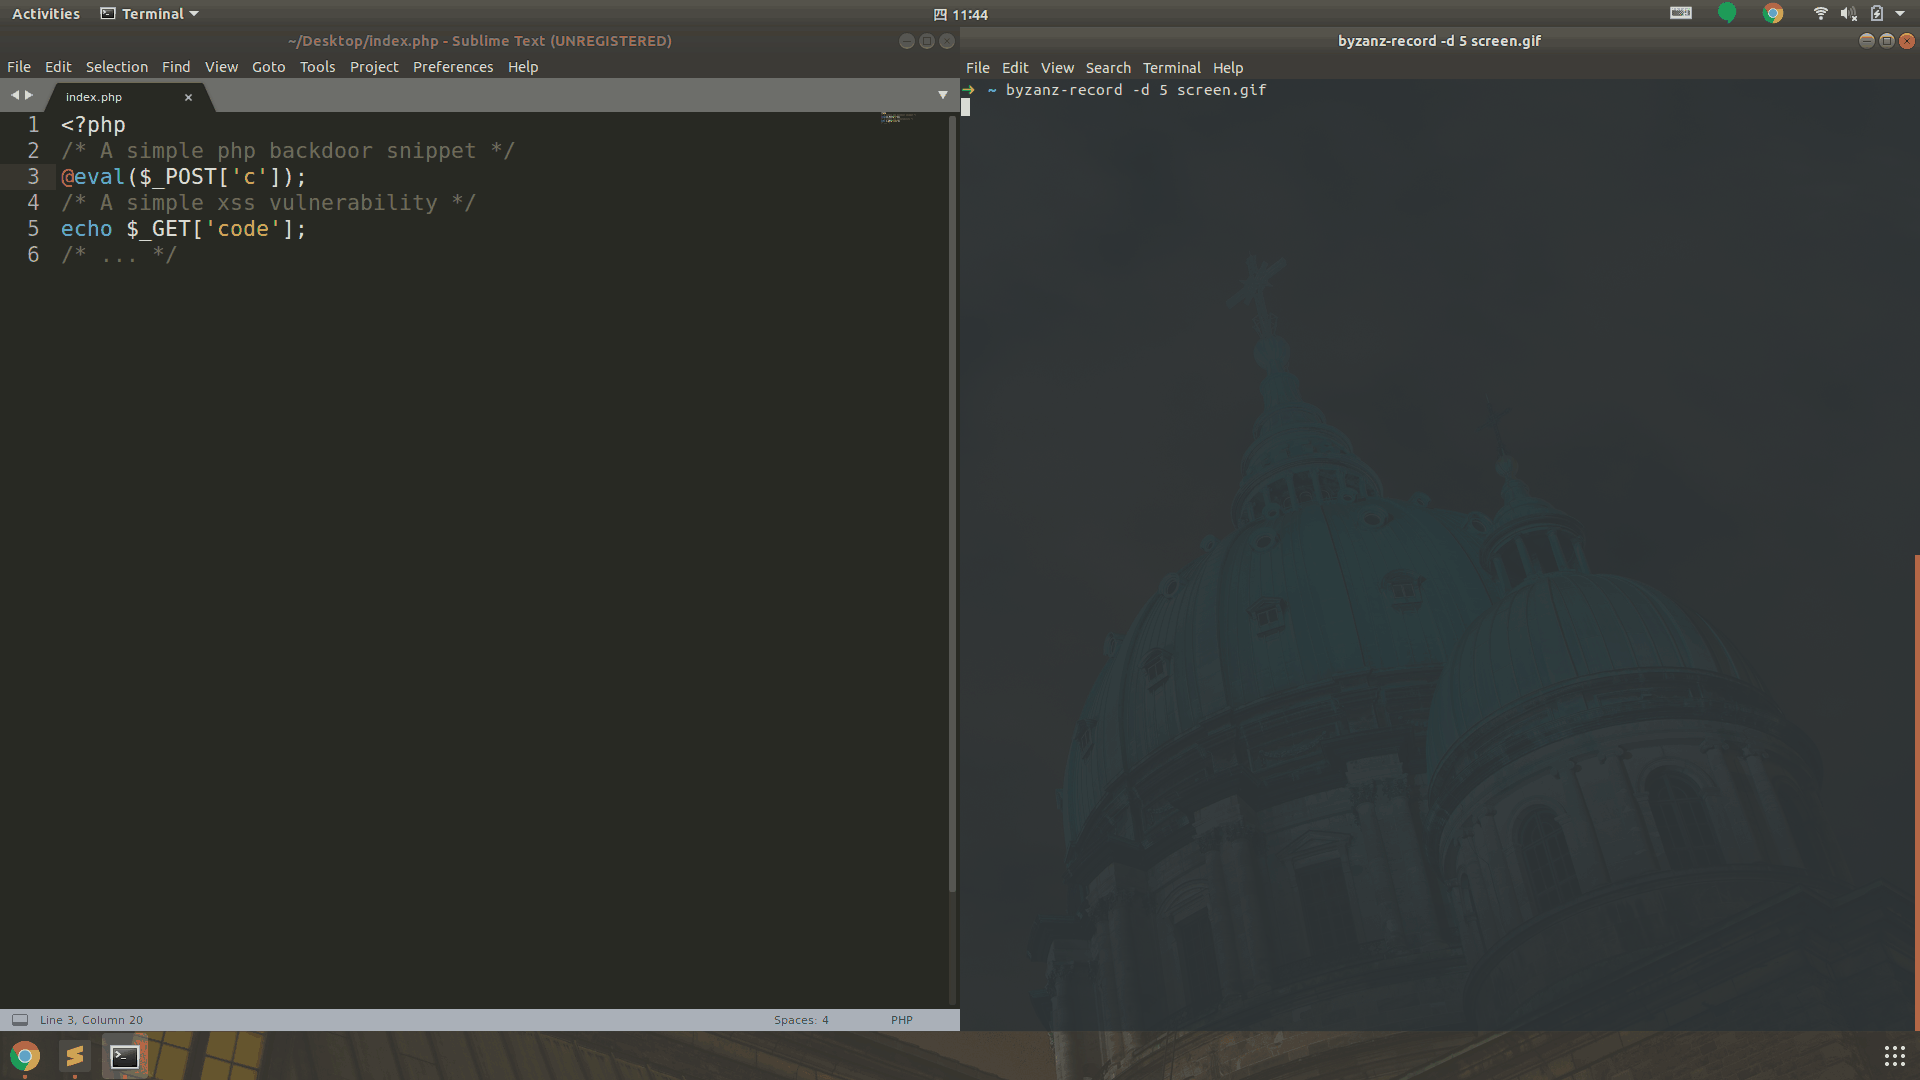Screen dimensions: 1920x1080
Task: Open the Search menu in terminal
Action: click(x=1107, y=68)
